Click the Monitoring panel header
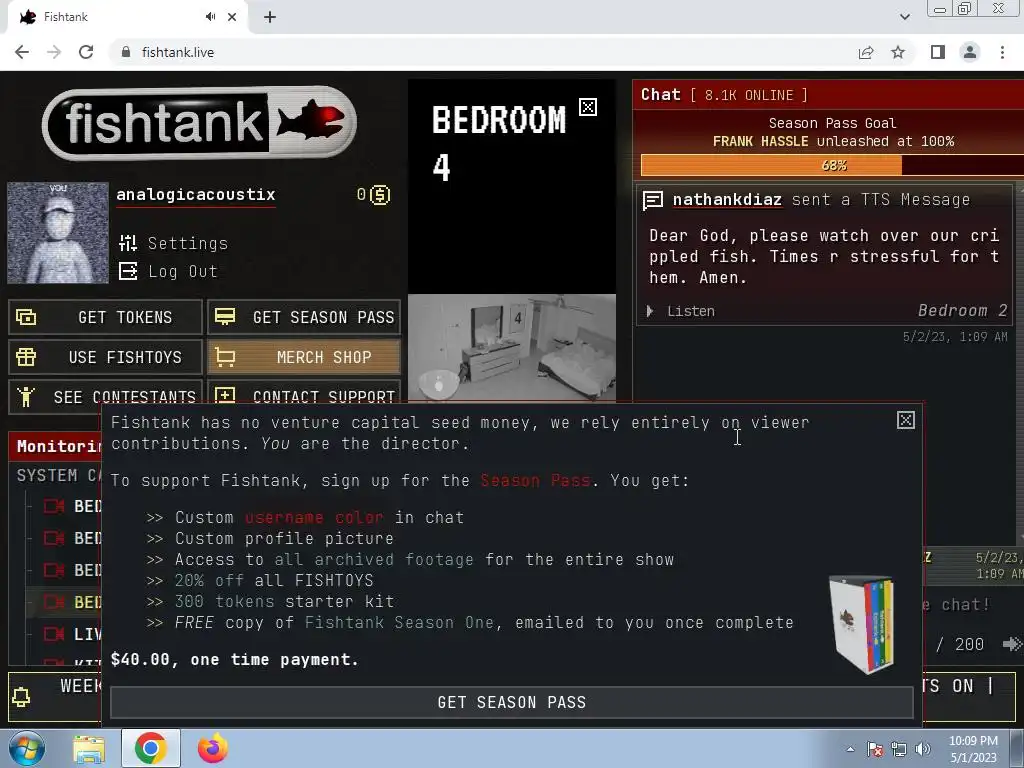1024x768 pixels. [57, 447]
